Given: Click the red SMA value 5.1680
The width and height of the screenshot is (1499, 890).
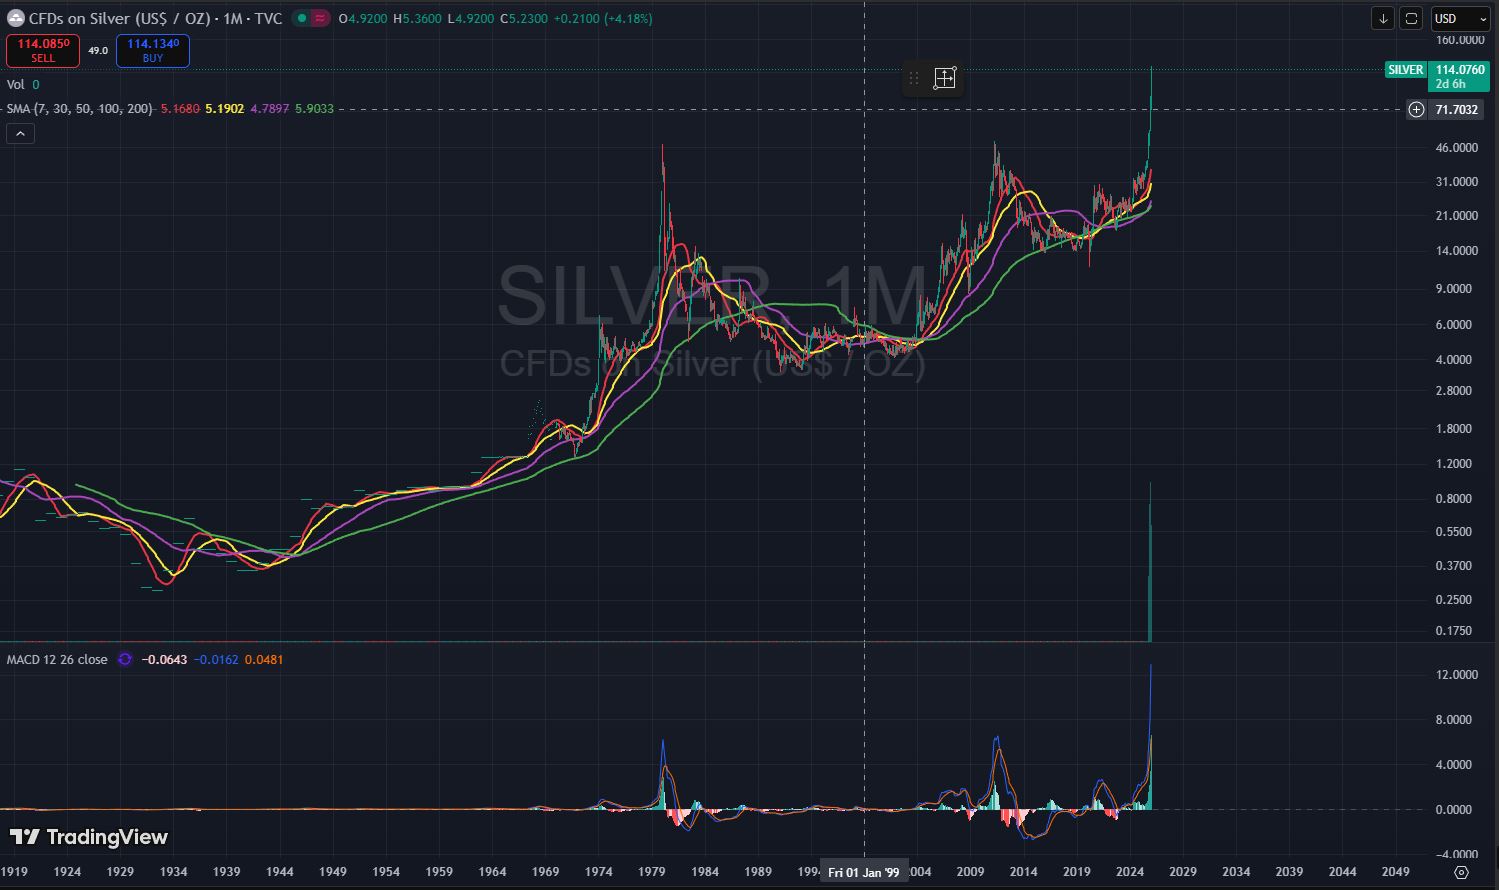Looking at the screenshot, I should tap(180, 108).
